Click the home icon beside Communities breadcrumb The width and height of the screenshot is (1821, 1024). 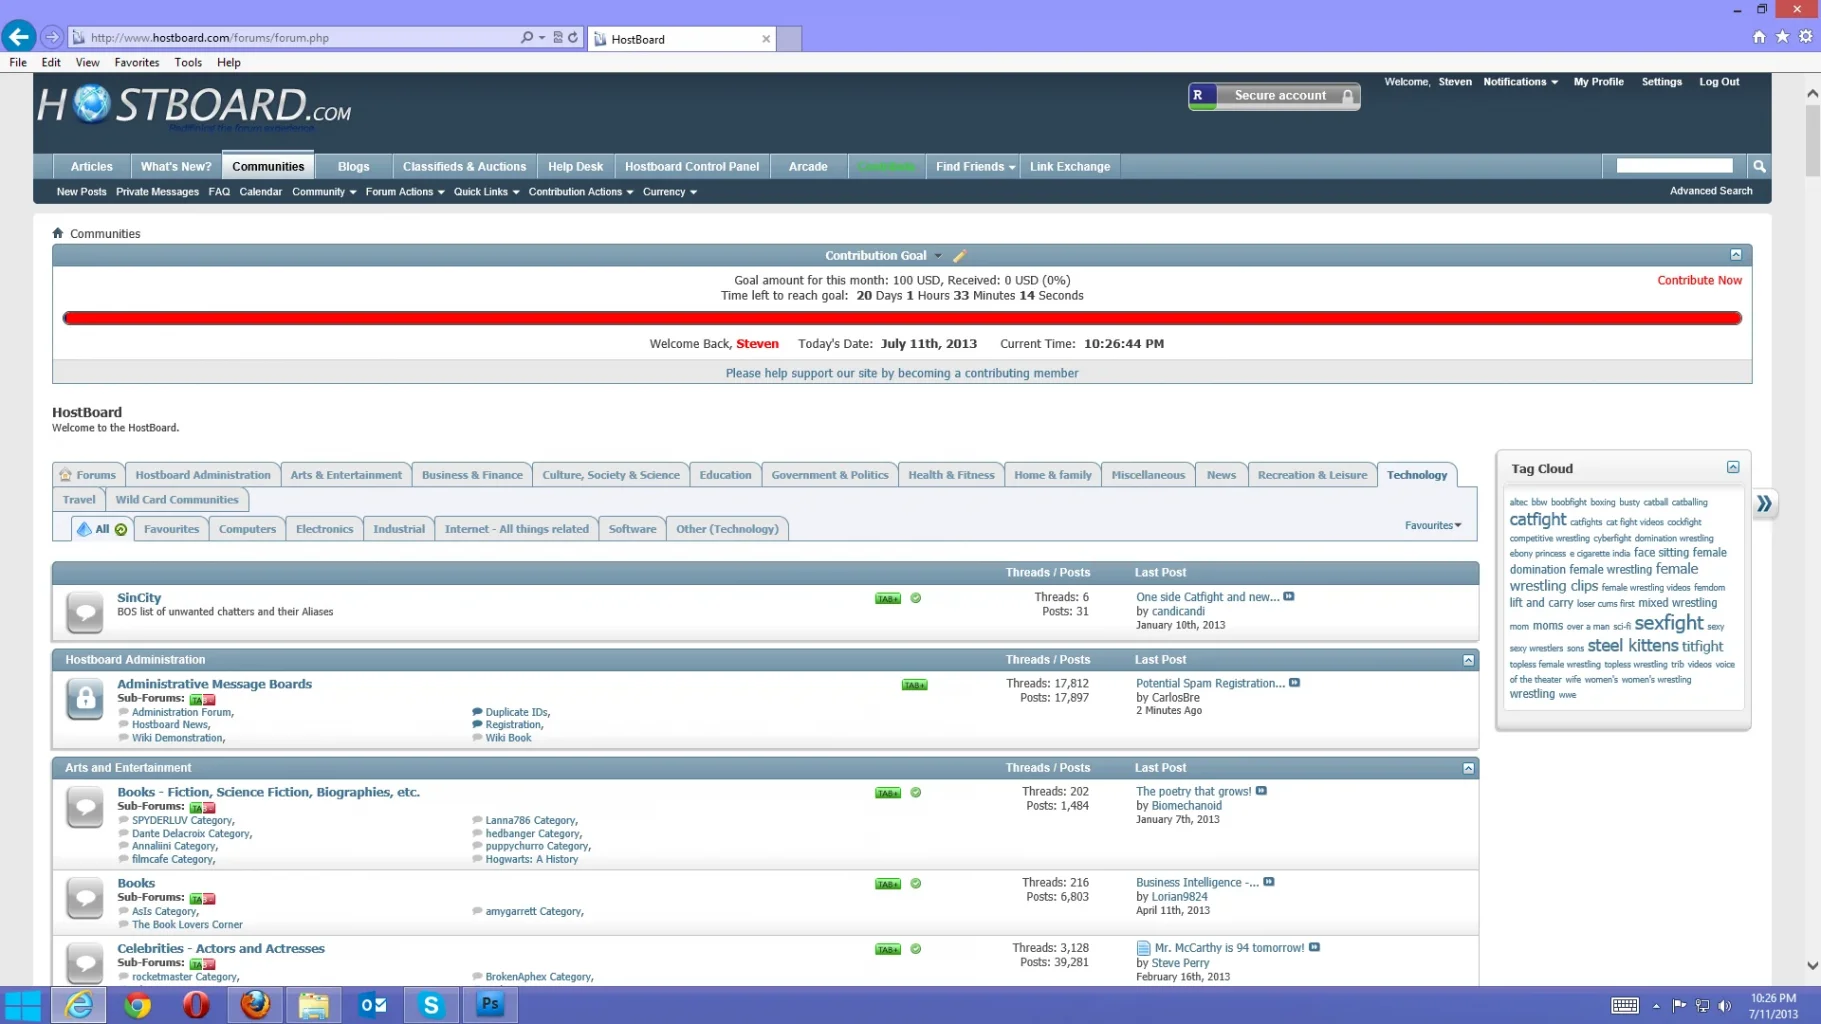tap(58, 233)
